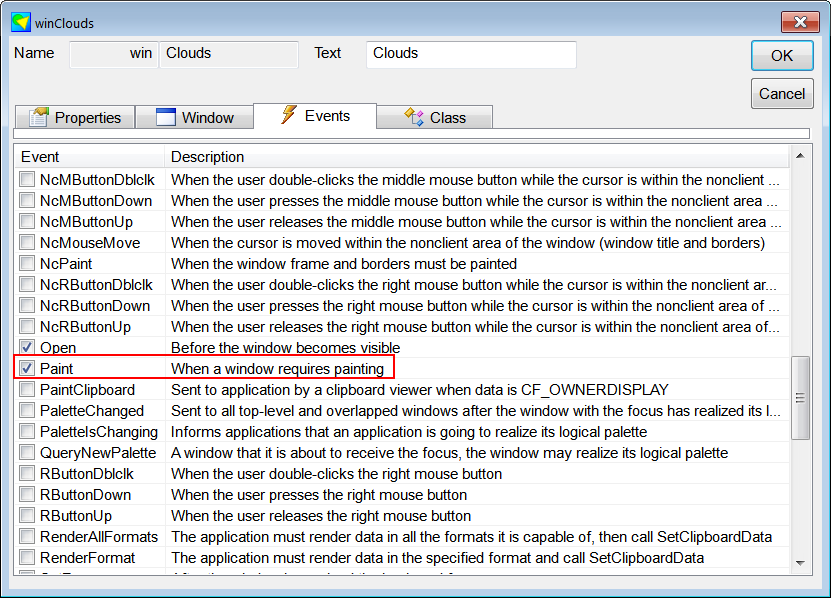Check the NcMButtonUp event

27,221
